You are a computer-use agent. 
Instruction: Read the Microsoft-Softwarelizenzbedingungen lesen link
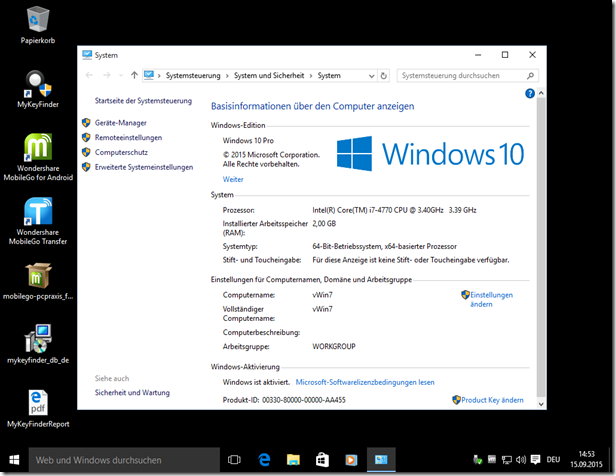point(365,382)
